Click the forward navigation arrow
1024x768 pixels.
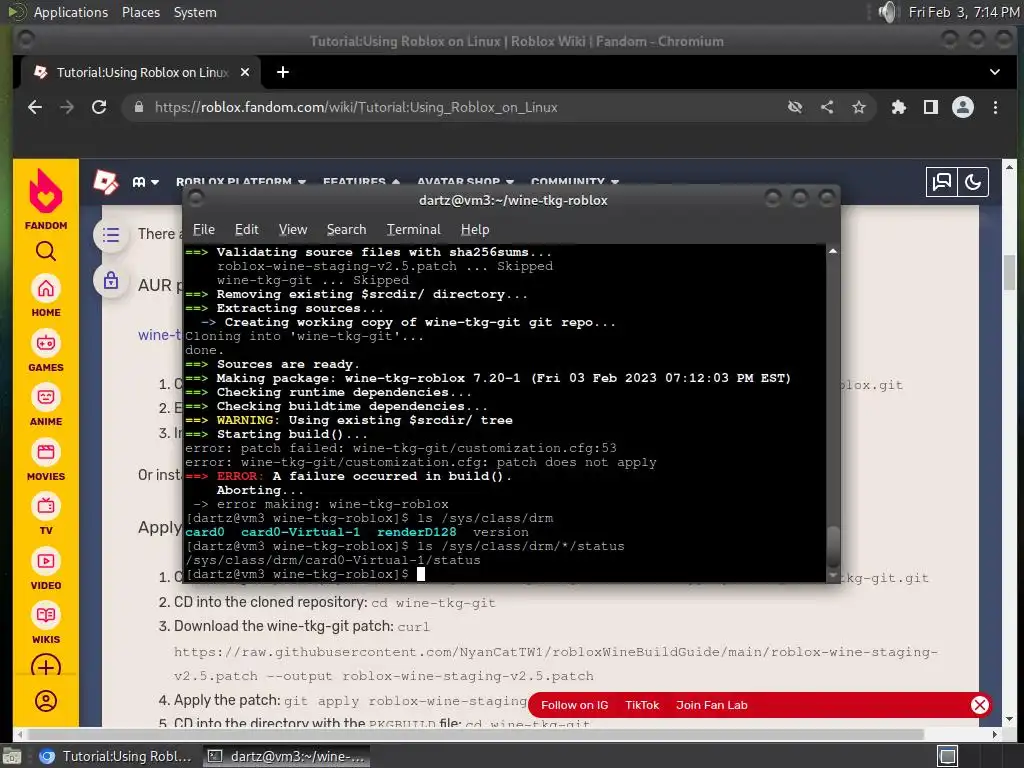pos(67,107)
